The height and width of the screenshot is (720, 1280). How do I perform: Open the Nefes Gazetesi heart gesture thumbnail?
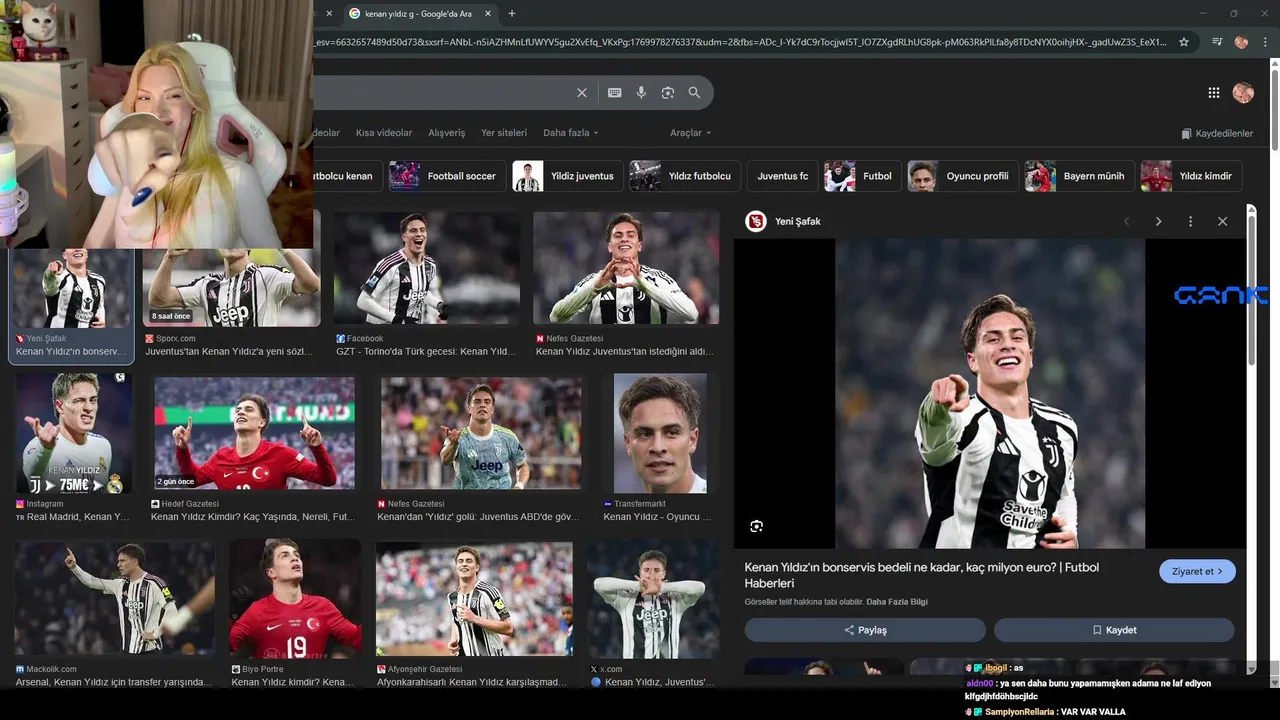(626, 268)
